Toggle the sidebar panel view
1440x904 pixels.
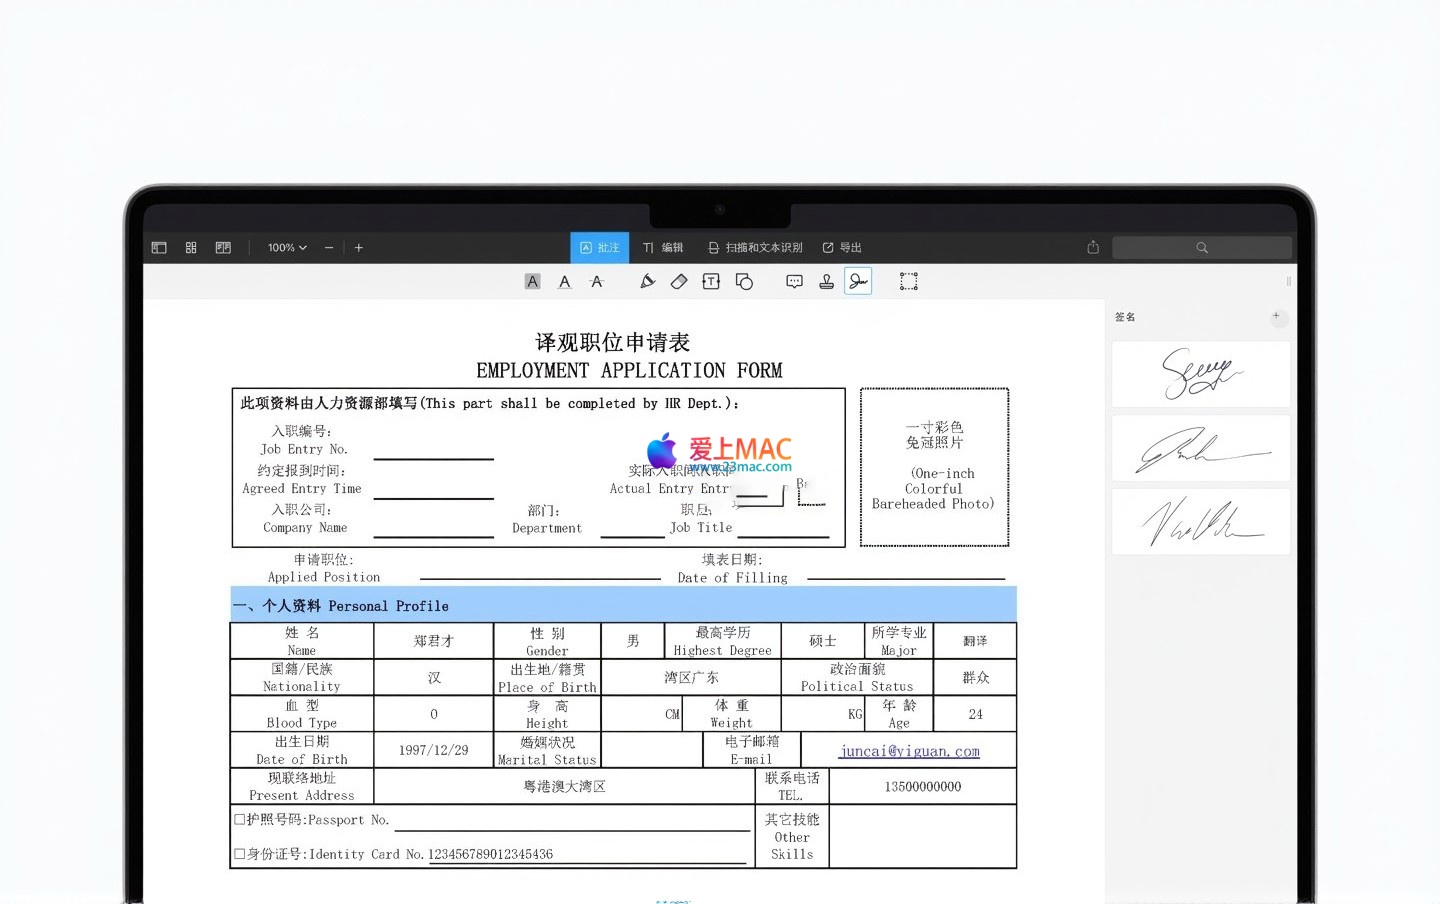[159, 248]
